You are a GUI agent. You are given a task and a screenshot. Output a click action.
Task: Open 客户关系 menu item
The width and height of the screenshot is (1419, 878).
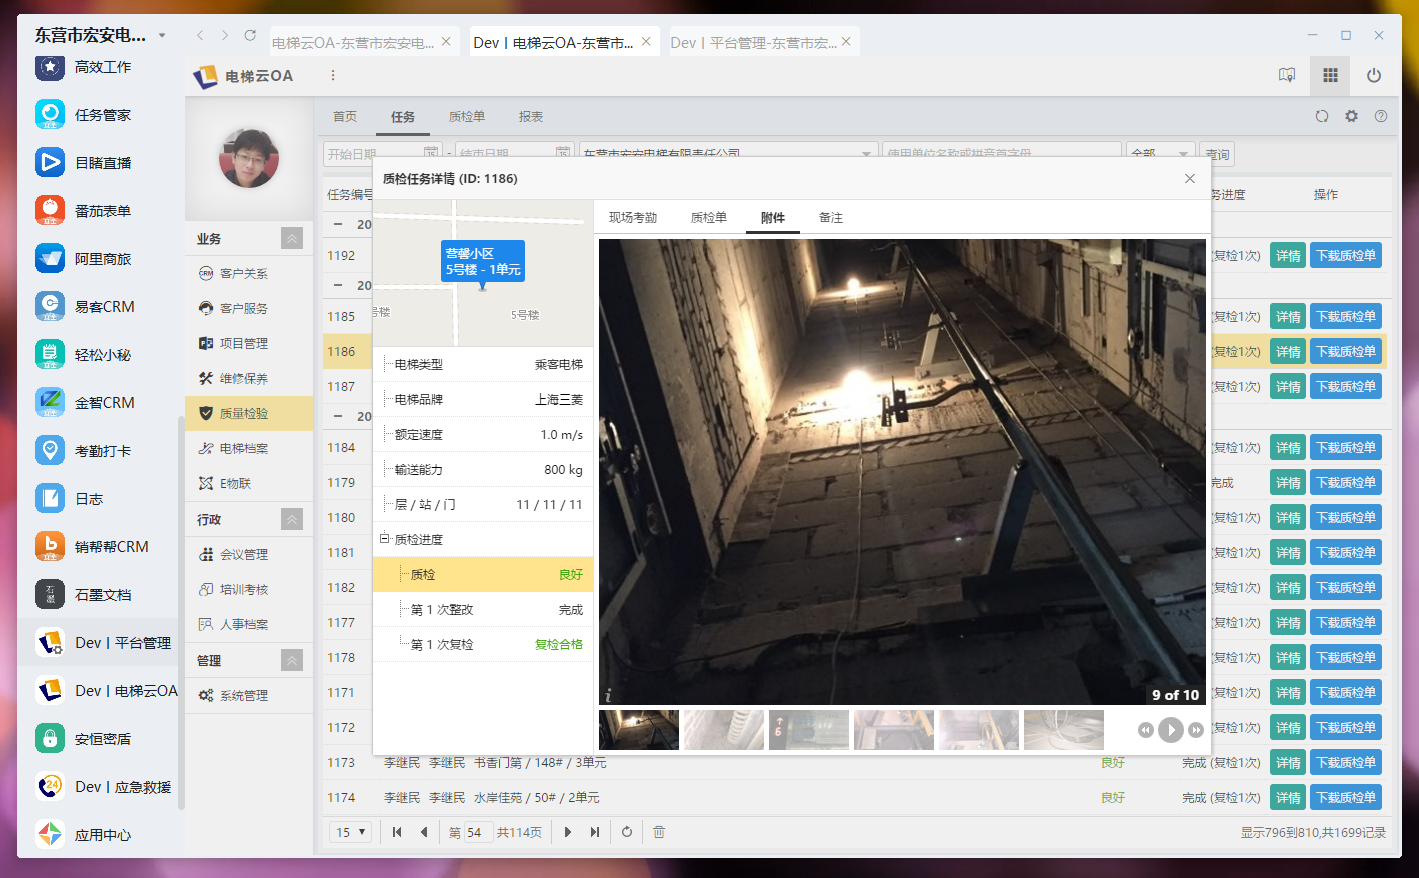coord(249,273)
